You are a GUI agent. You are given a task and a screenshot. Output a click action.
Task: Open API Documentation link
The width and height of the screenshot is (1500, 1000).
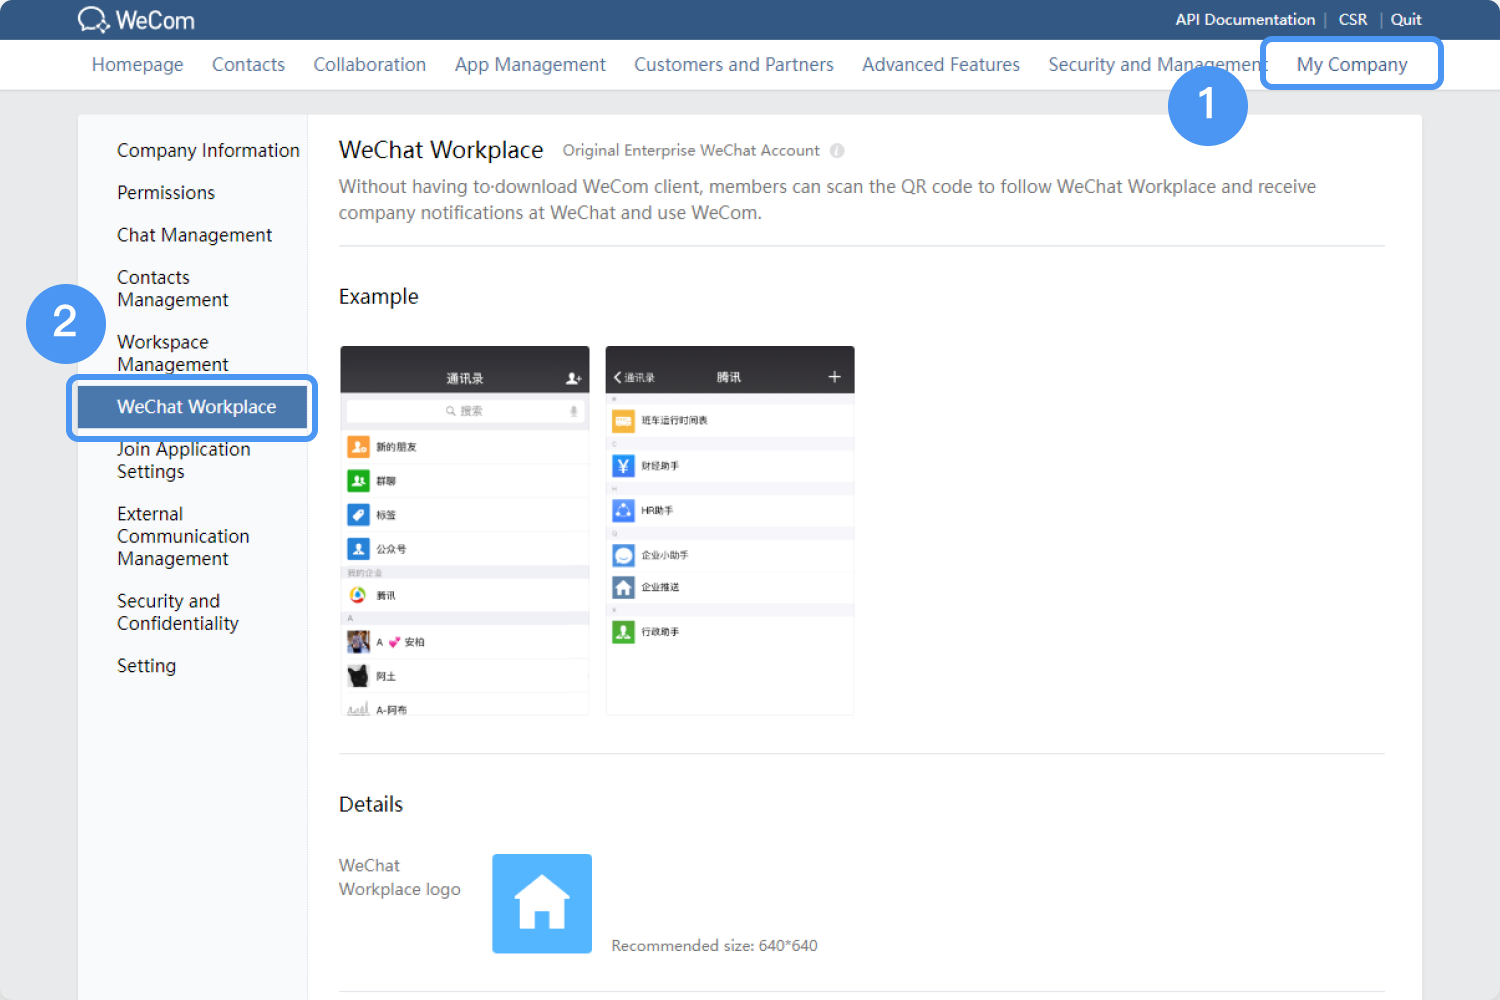click(1245, 19)
